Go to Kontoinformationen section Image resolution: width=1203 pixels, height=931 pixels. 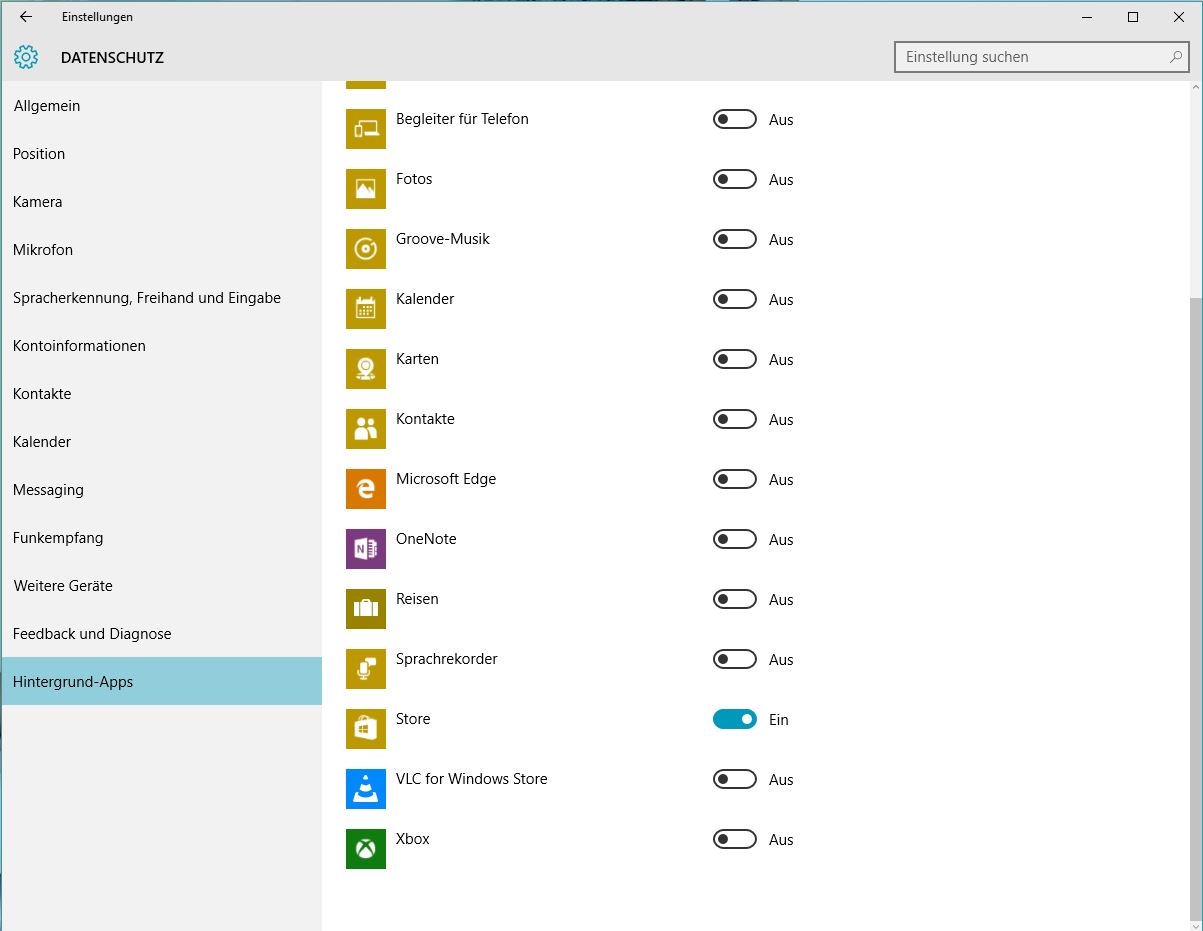point(161,346)
